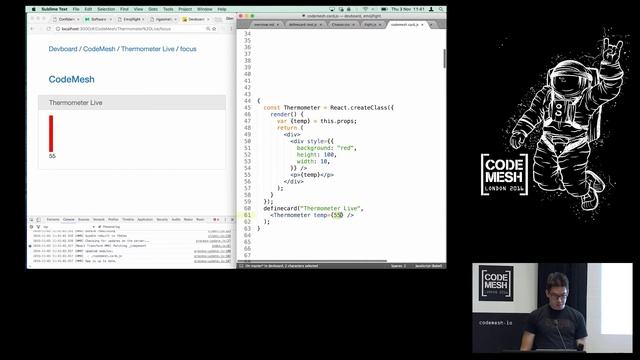Screen dimensions: 640x360
Task: Open the Goto menu
Action: coord(153,9)
